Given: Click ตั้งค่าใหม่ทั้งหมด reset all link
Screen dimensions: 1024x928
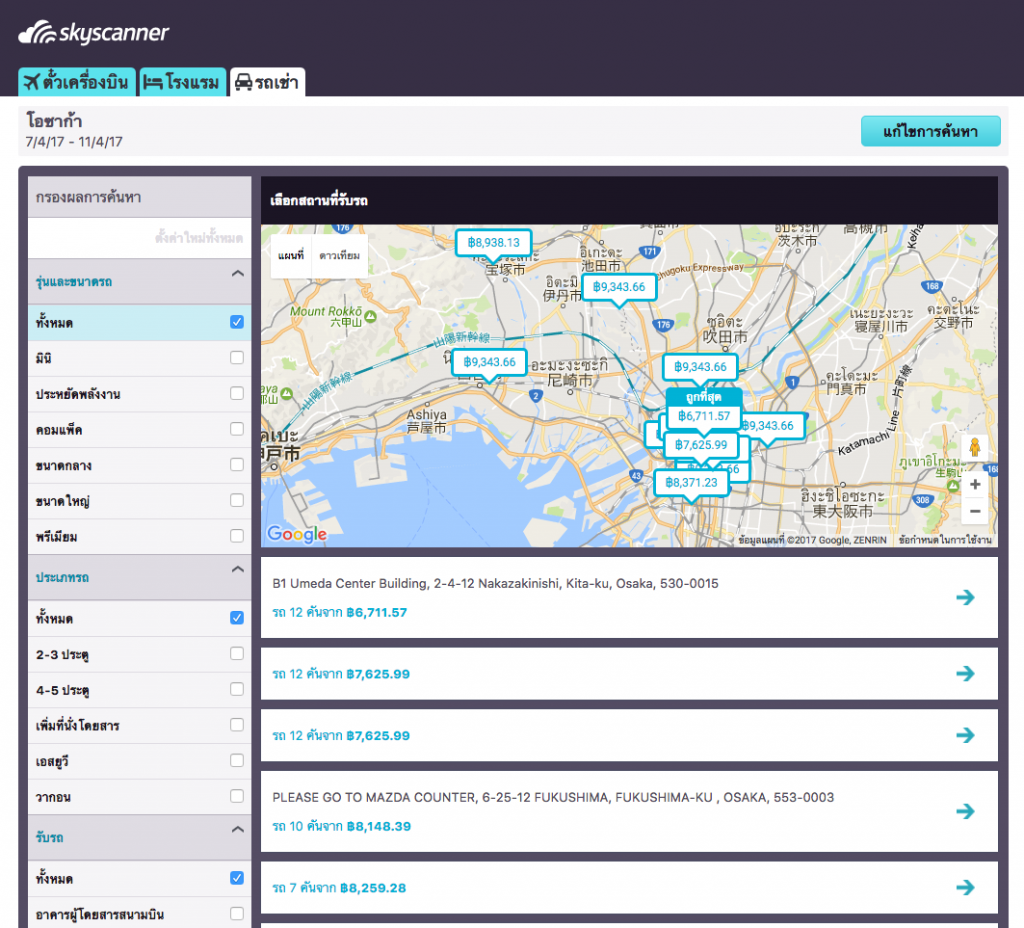Looking at the screenshot, I should point(199,238).
